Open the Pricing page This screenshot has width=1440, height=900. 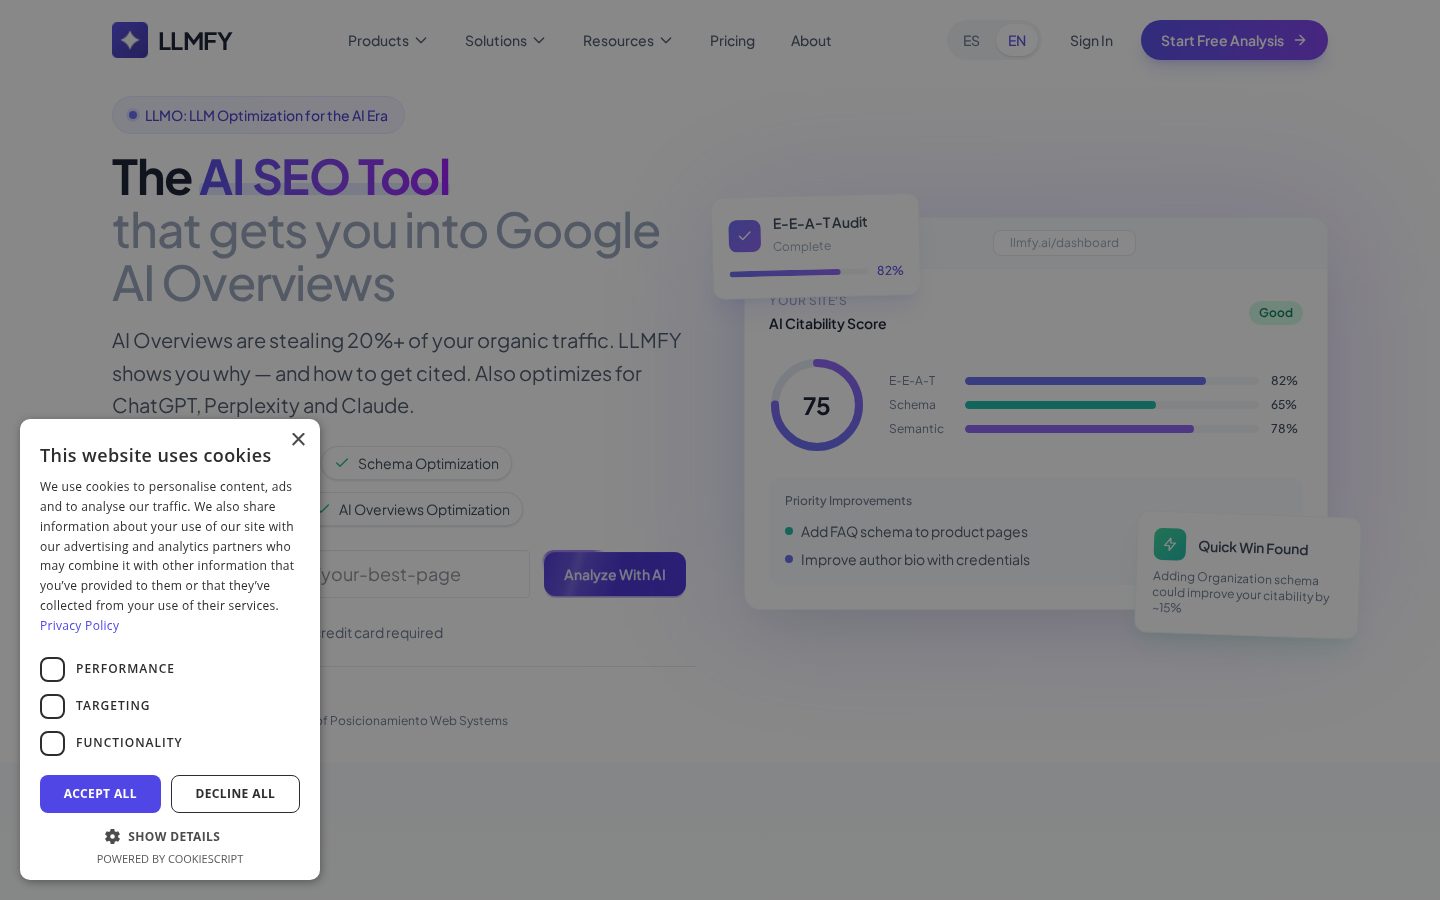pos(732,41)
